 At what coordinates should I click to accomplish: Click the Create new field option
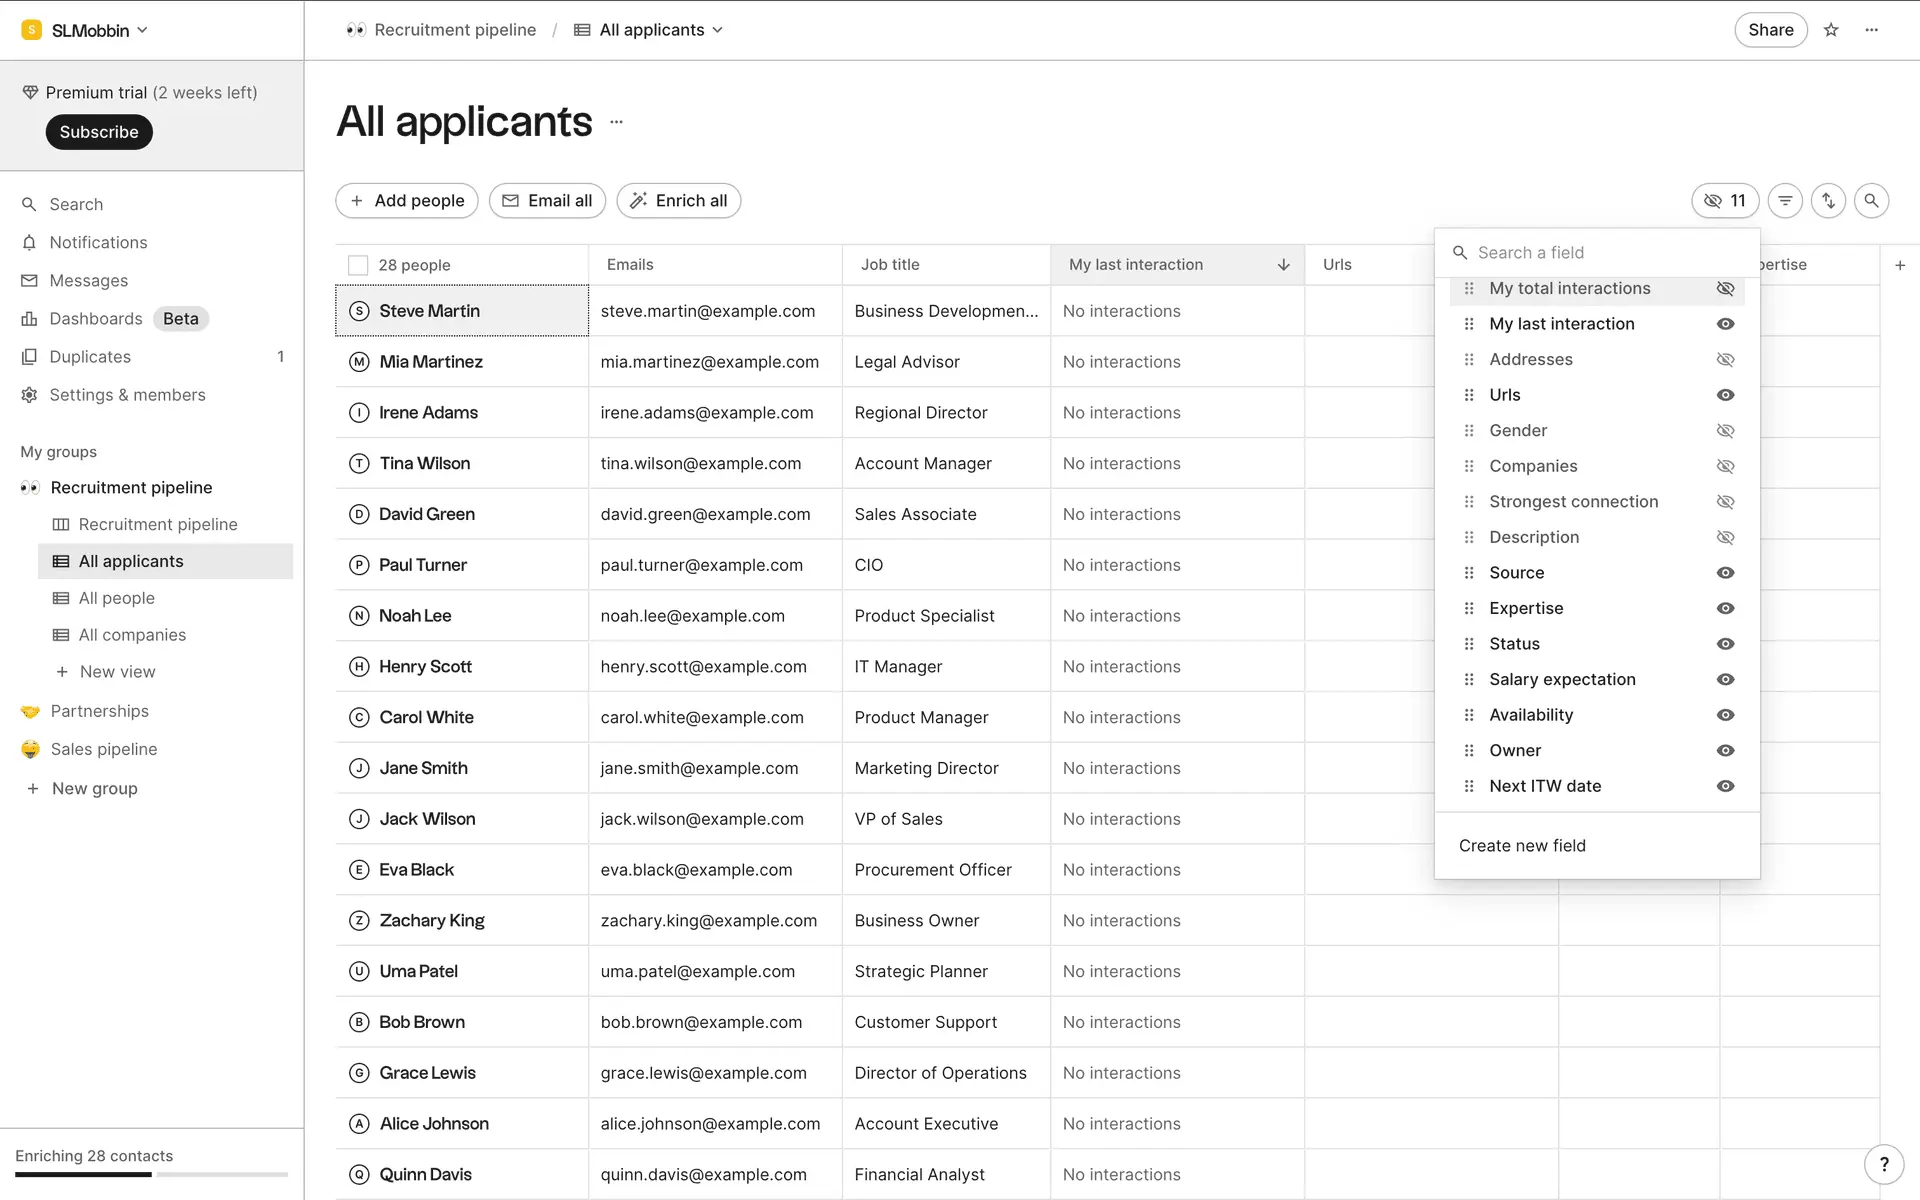click(x=1522, y=846)
